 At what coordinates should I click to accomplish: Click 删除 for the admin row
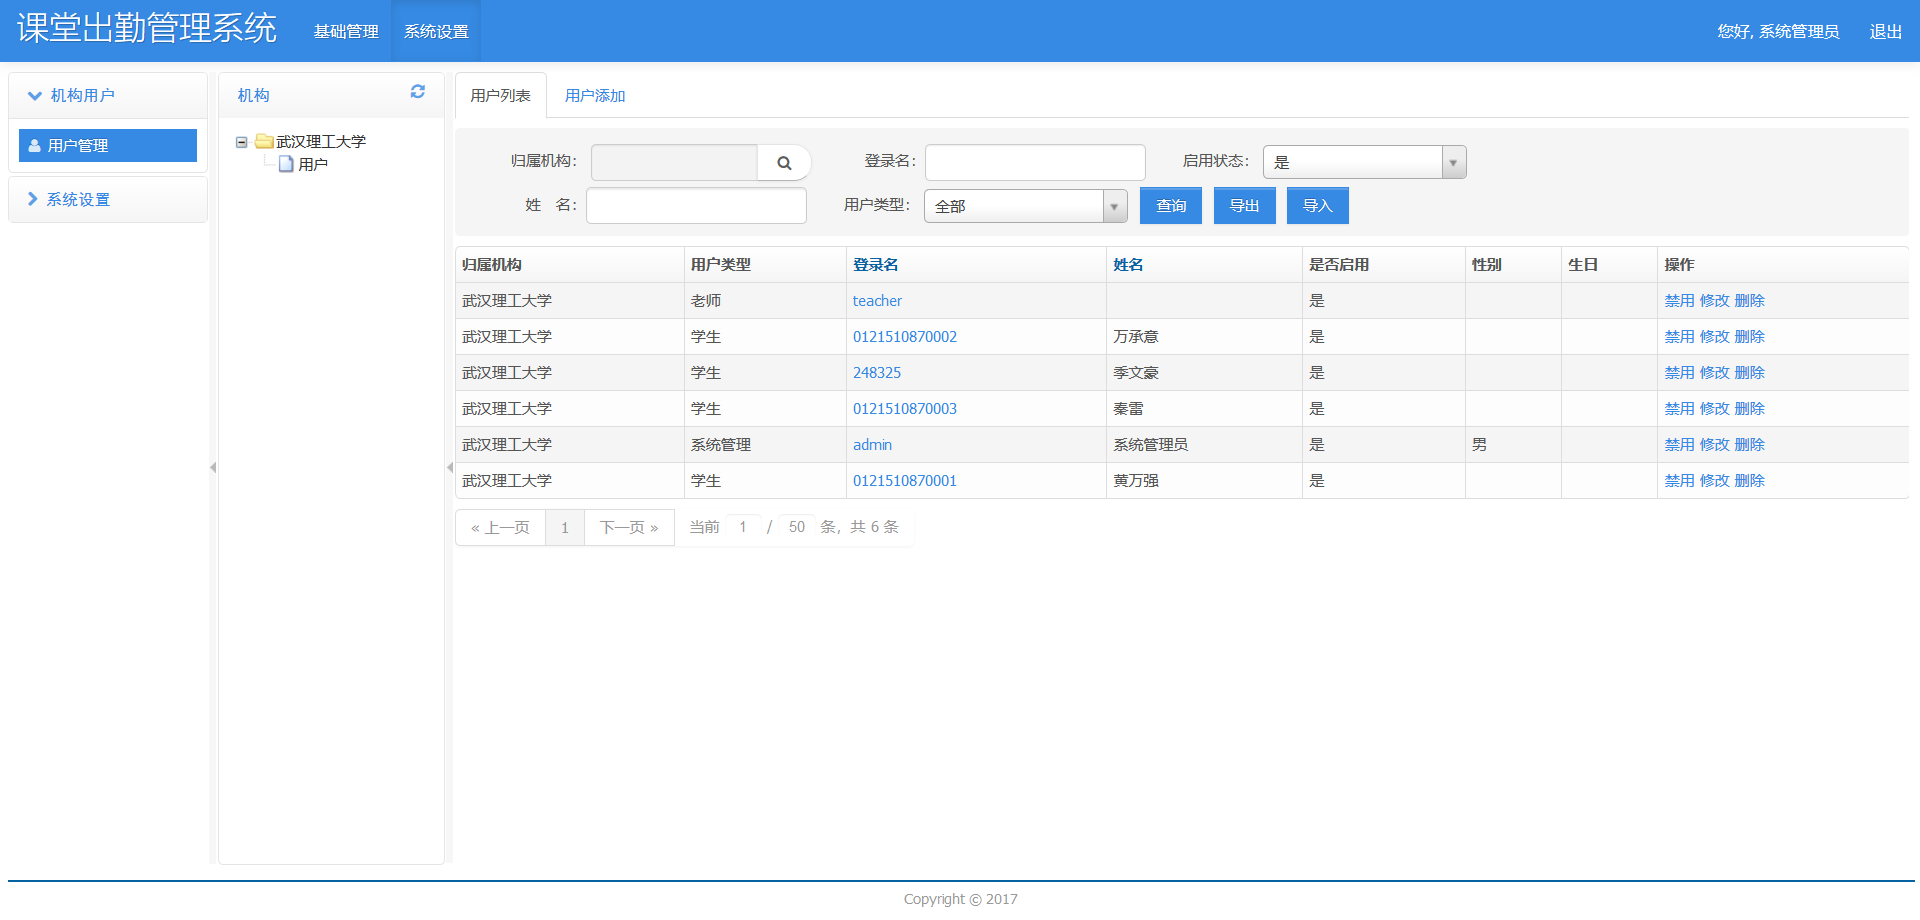[x=1749, y=445]
